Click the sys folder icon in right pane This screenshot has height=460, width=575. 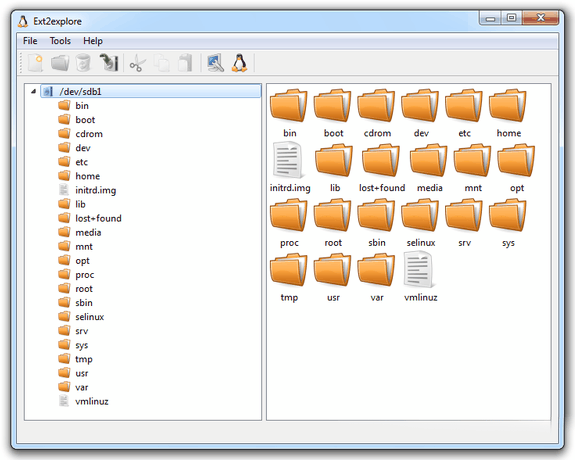coord(508,216)
